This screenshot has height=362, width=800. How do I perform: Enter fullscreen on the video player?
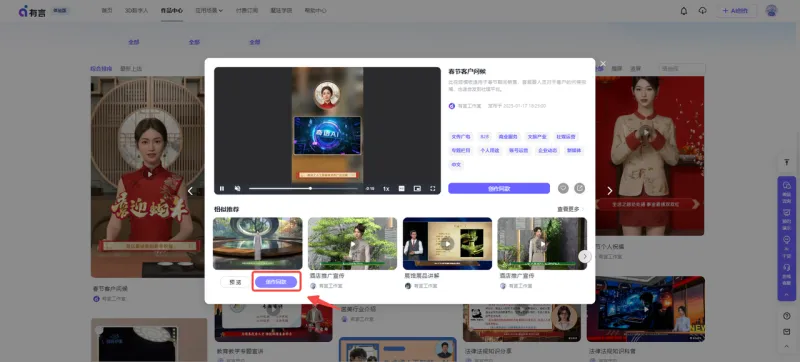coord(433,189)
